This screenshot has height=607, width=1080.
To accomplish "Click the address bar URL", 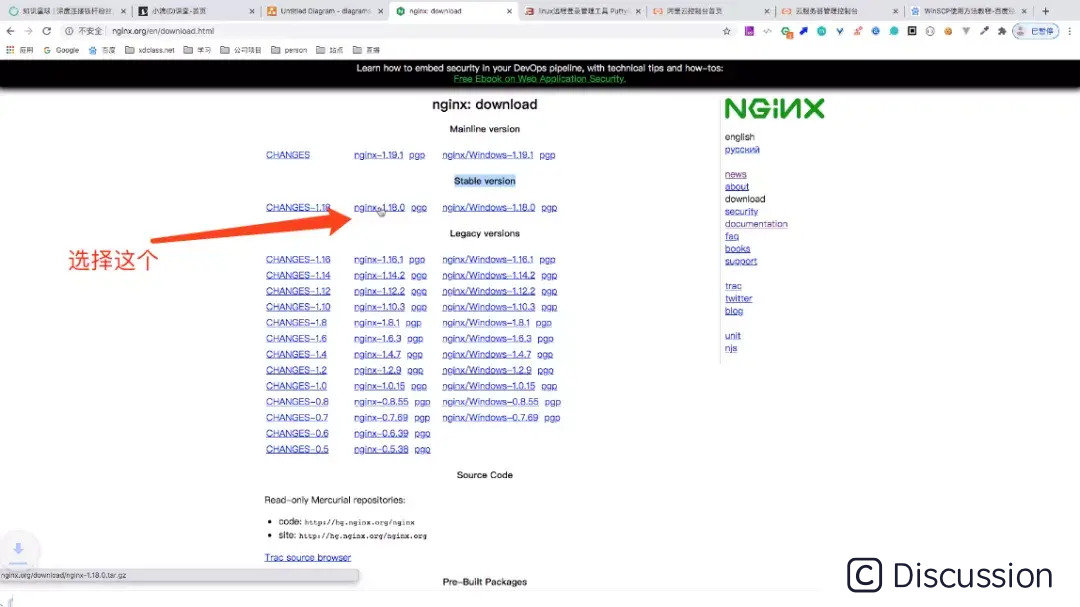I will coord(163,31).
